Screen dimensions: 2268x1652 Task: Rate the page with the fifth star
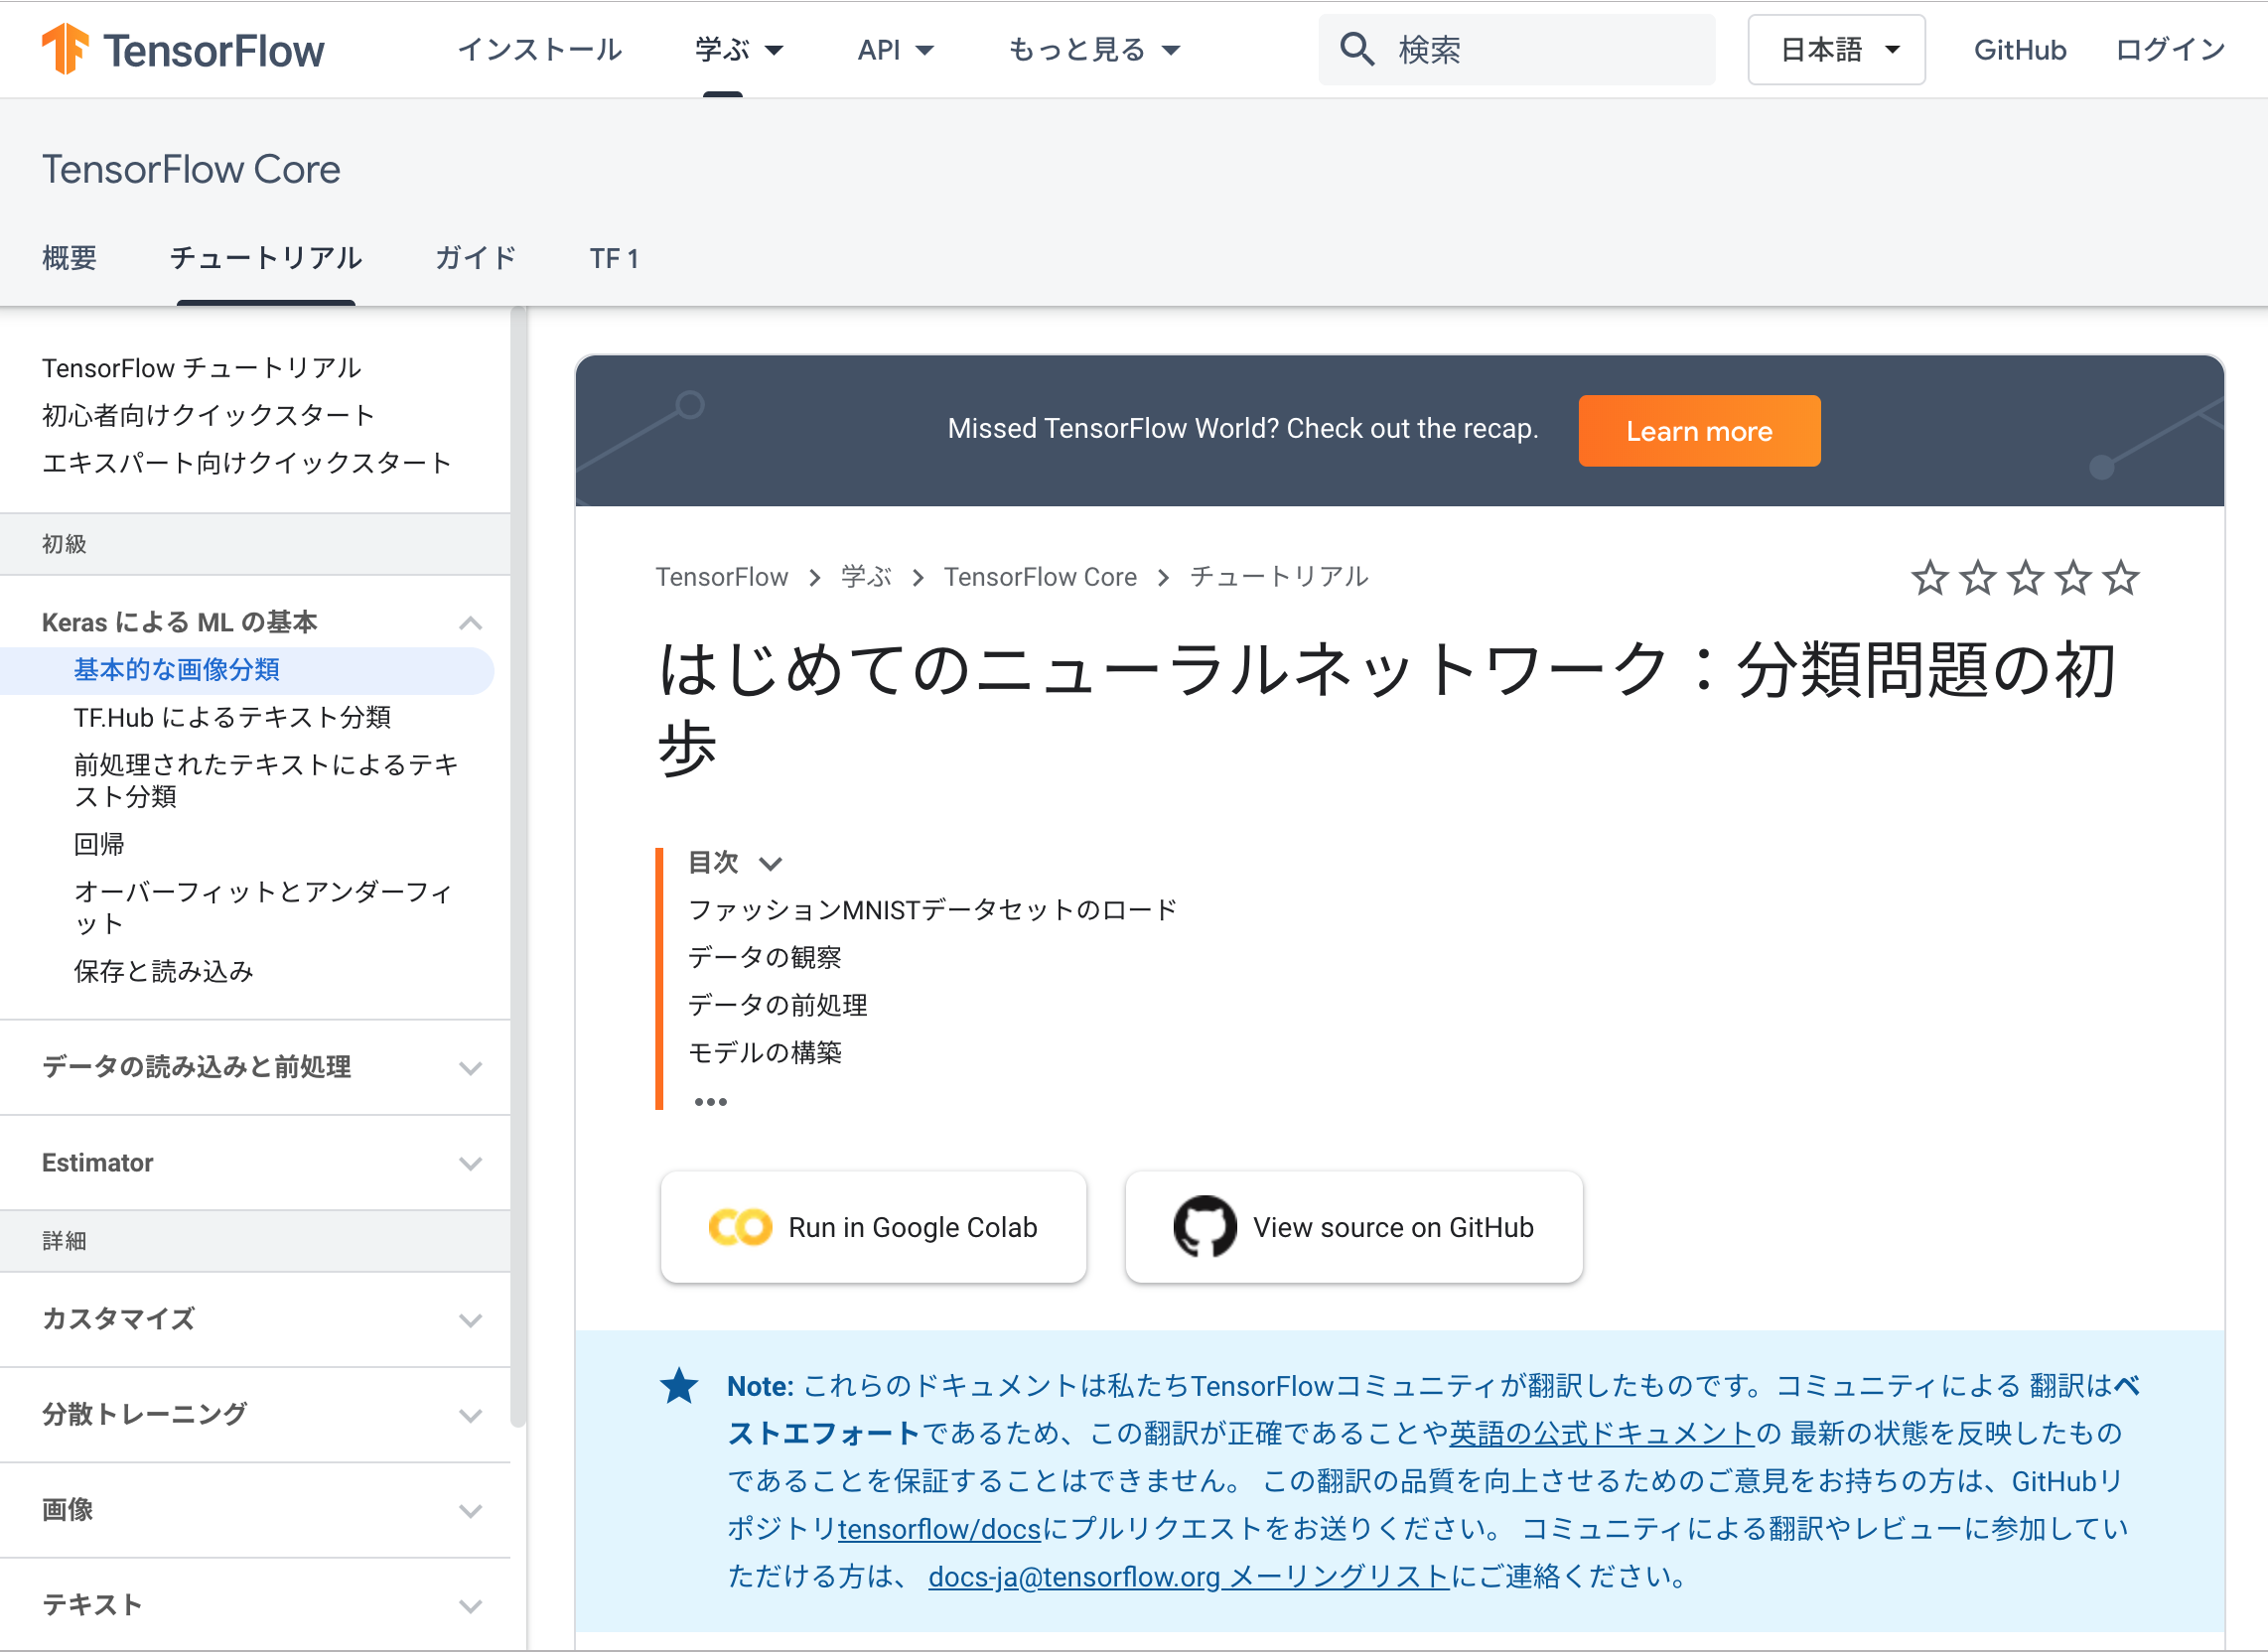2121,578
